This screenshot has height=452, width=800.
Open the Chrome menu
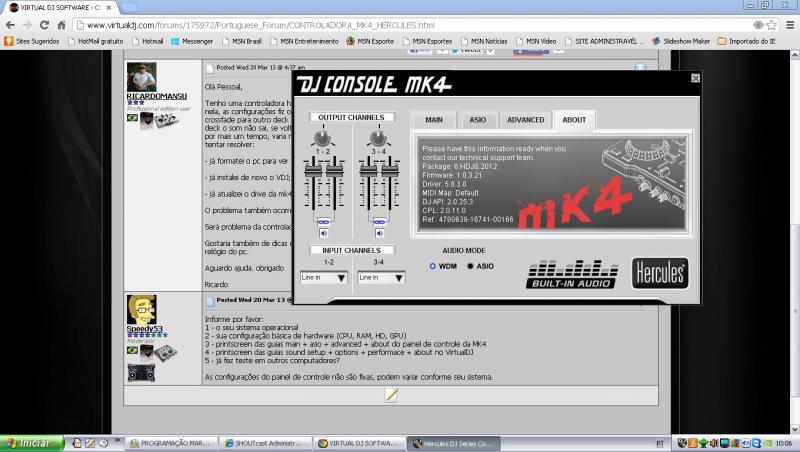790,25
